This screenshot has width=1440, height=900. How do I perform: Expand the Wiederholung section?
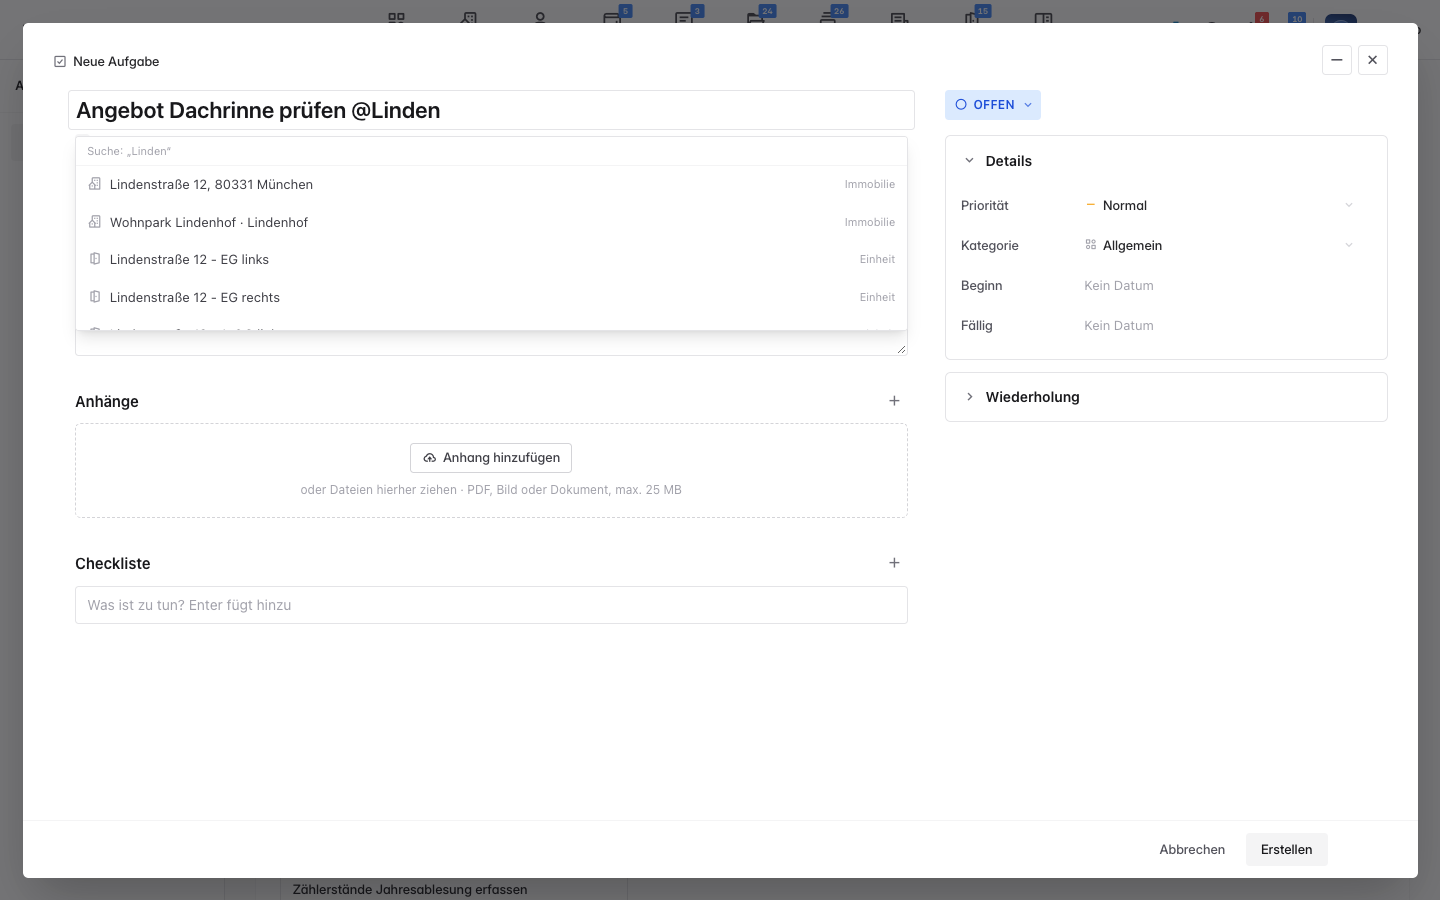point(969,397)
